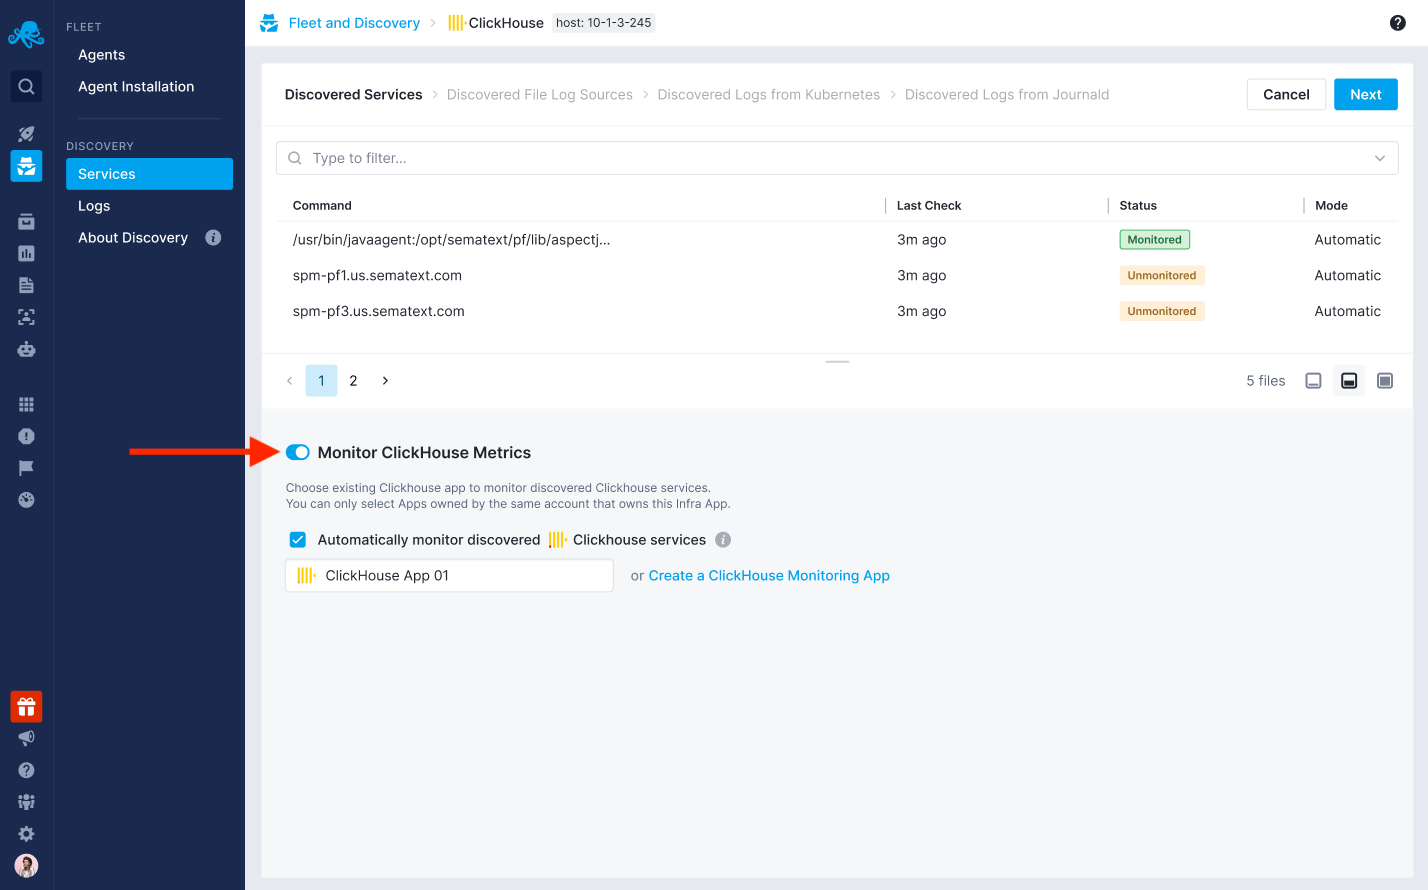Viewport: 1428px width, 890px height.
Task: Open About Discovery menu item
Action: click(133, 238)
